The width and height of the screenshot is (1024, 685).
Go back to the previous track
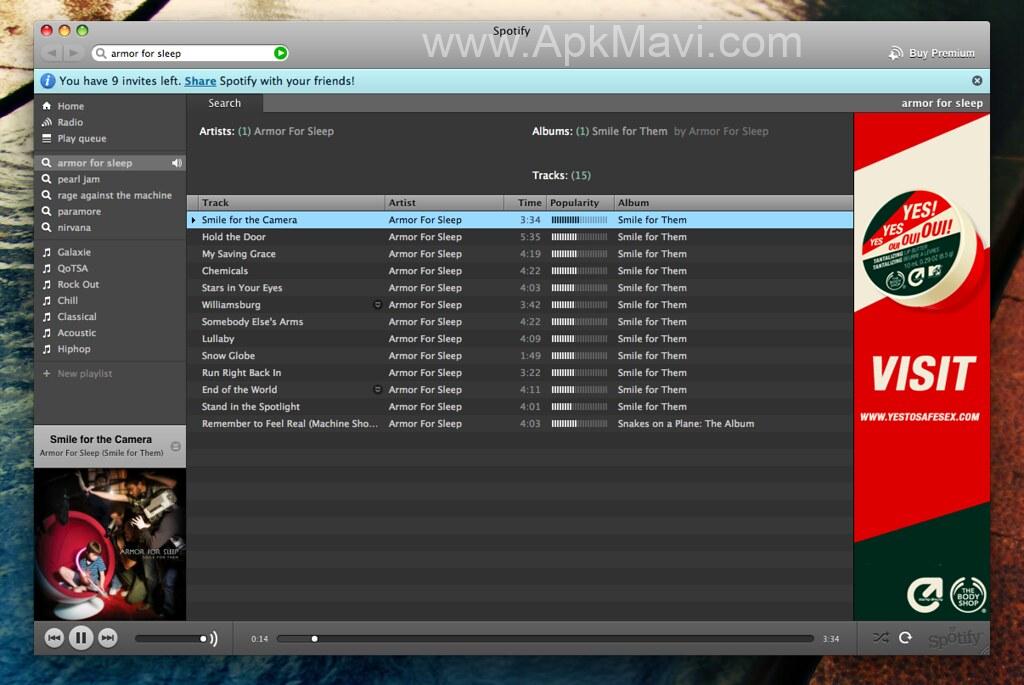click(54, 638)
